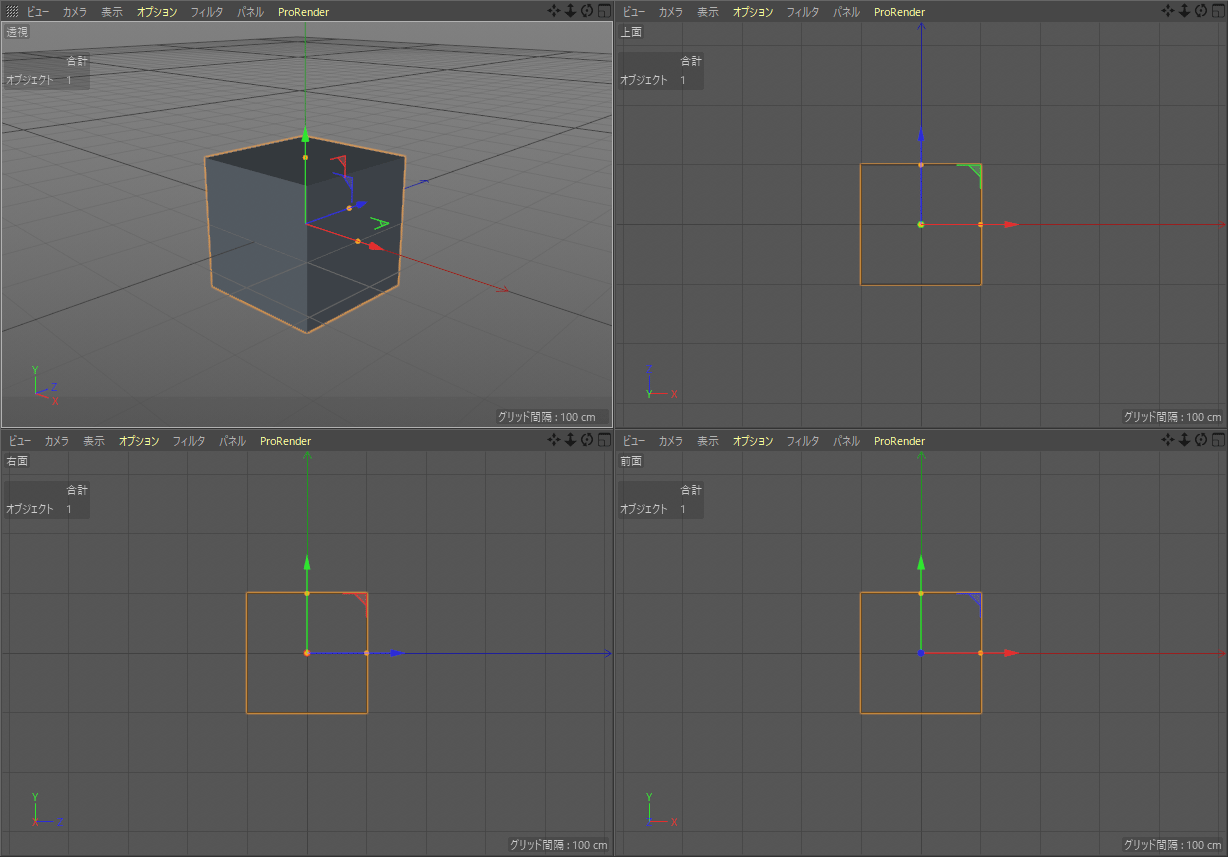Click グリッド間隔 : 100 cm in front viewport
1228x857 pixels.
click(x=1173, y=845)
